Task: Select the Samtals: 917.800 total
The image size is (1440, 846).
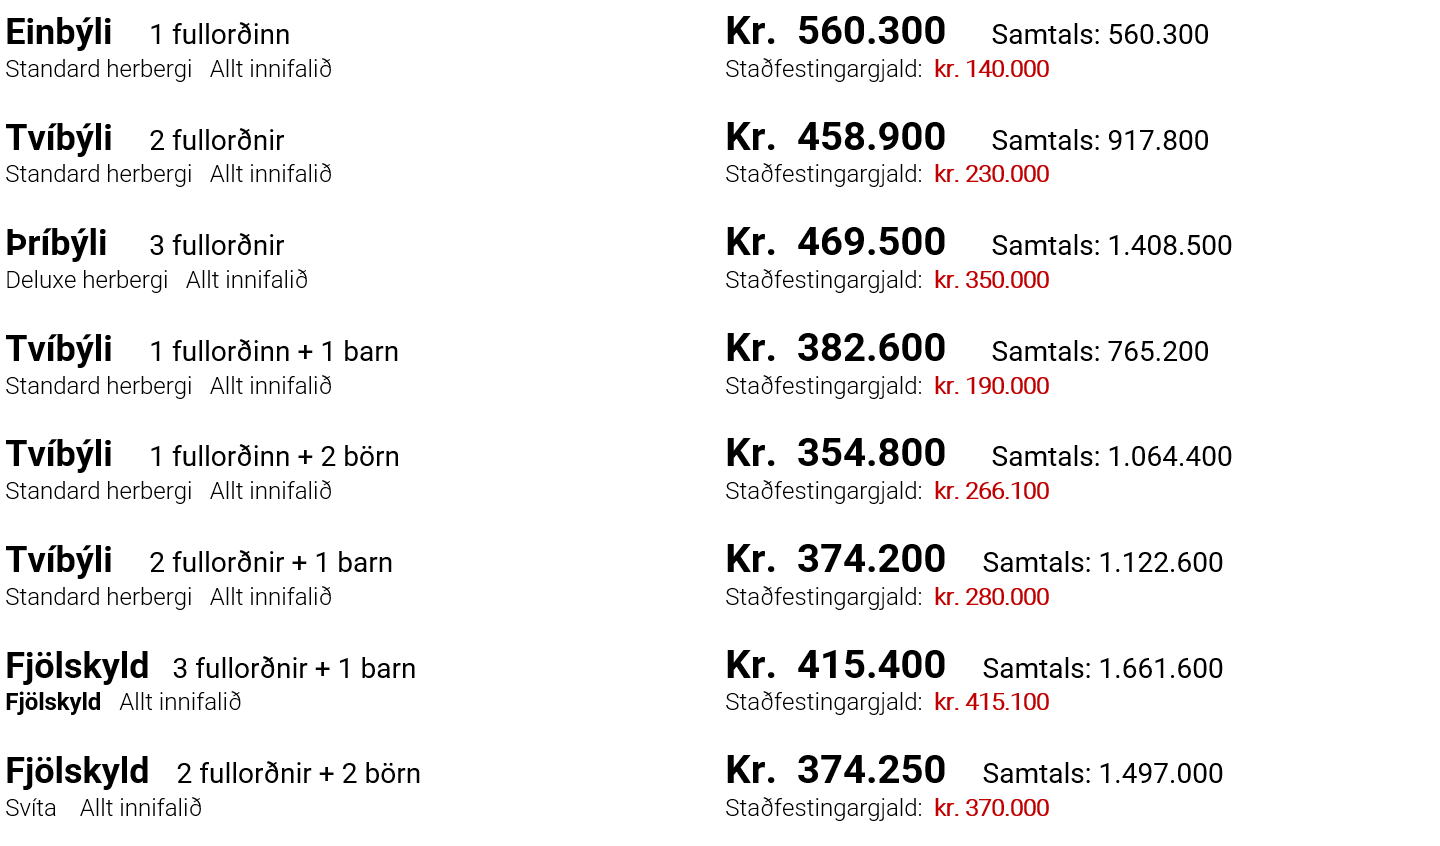Action: 1100,140
